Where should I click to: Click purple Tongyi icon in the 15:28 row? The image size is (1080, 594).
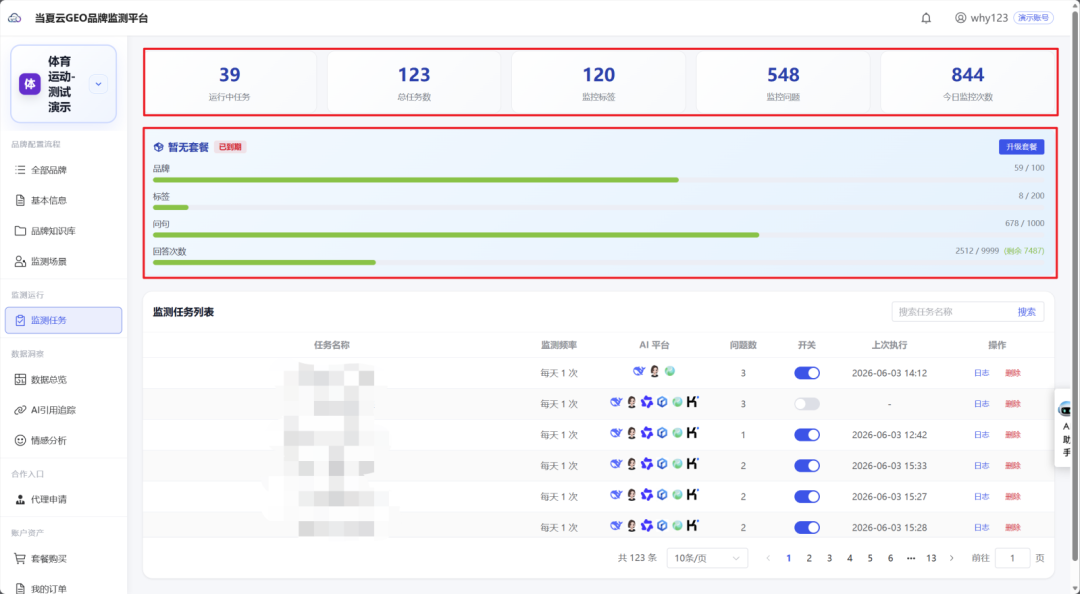647,526
